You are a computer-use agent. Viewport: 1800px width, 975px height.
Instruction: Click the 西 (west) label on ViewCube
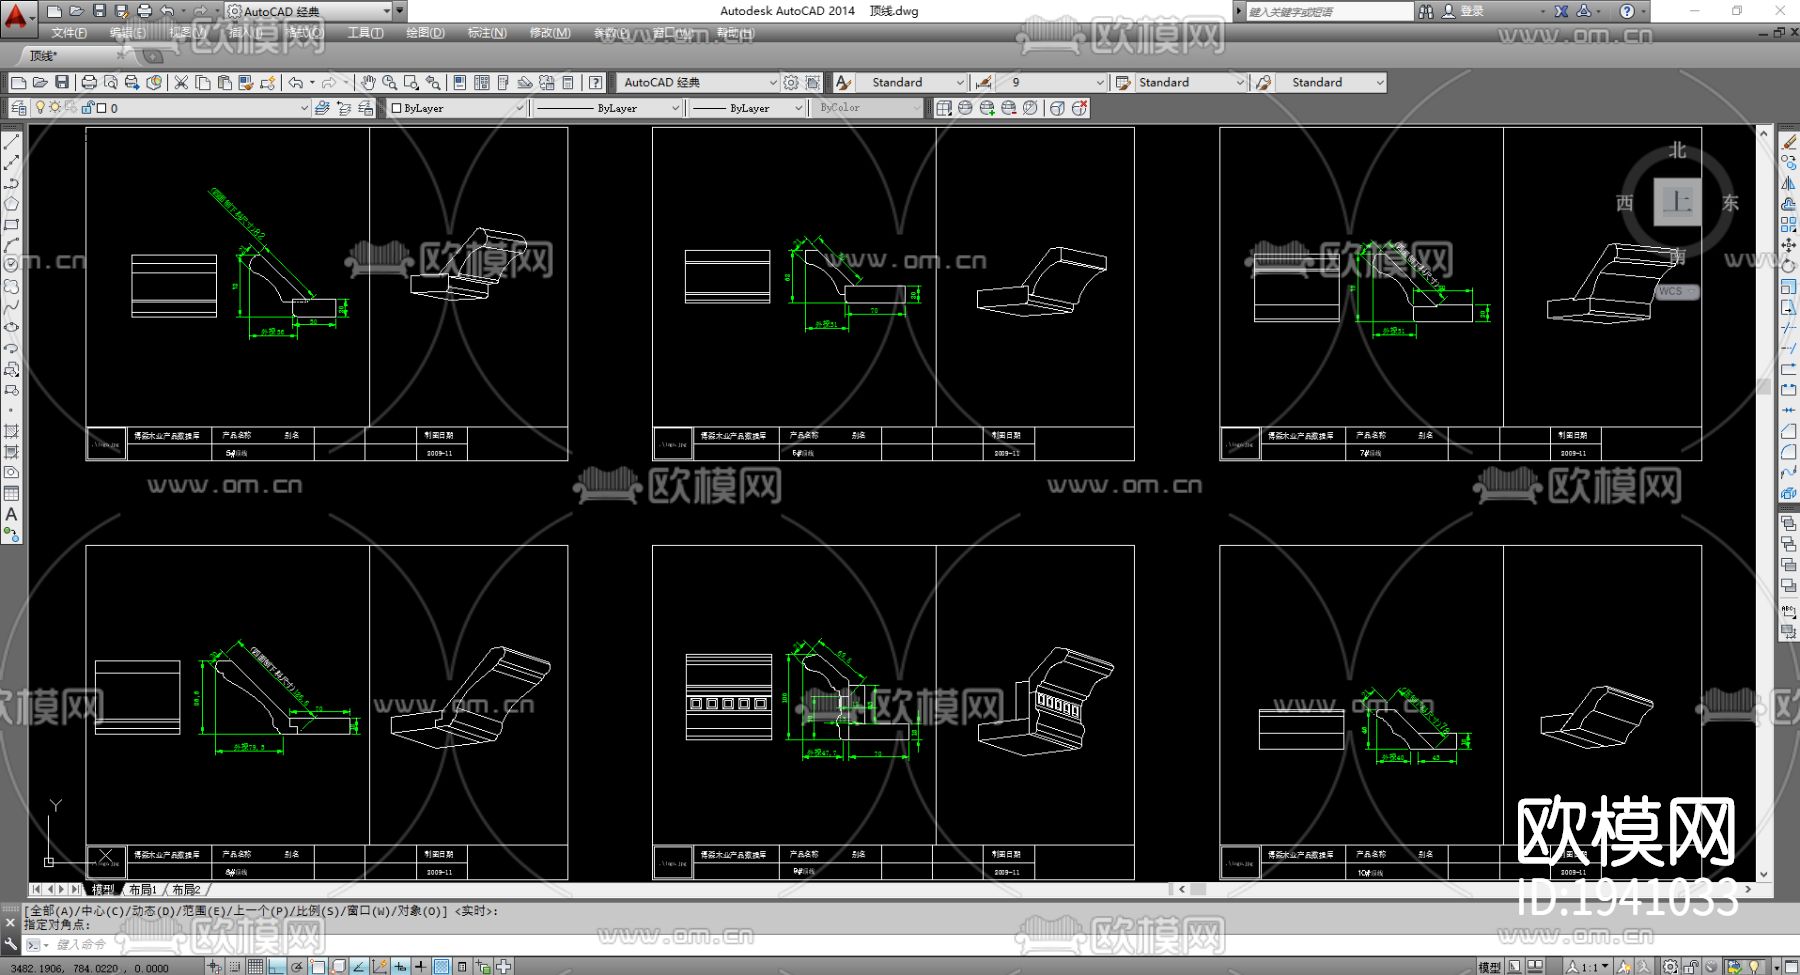click(1625, 203)
